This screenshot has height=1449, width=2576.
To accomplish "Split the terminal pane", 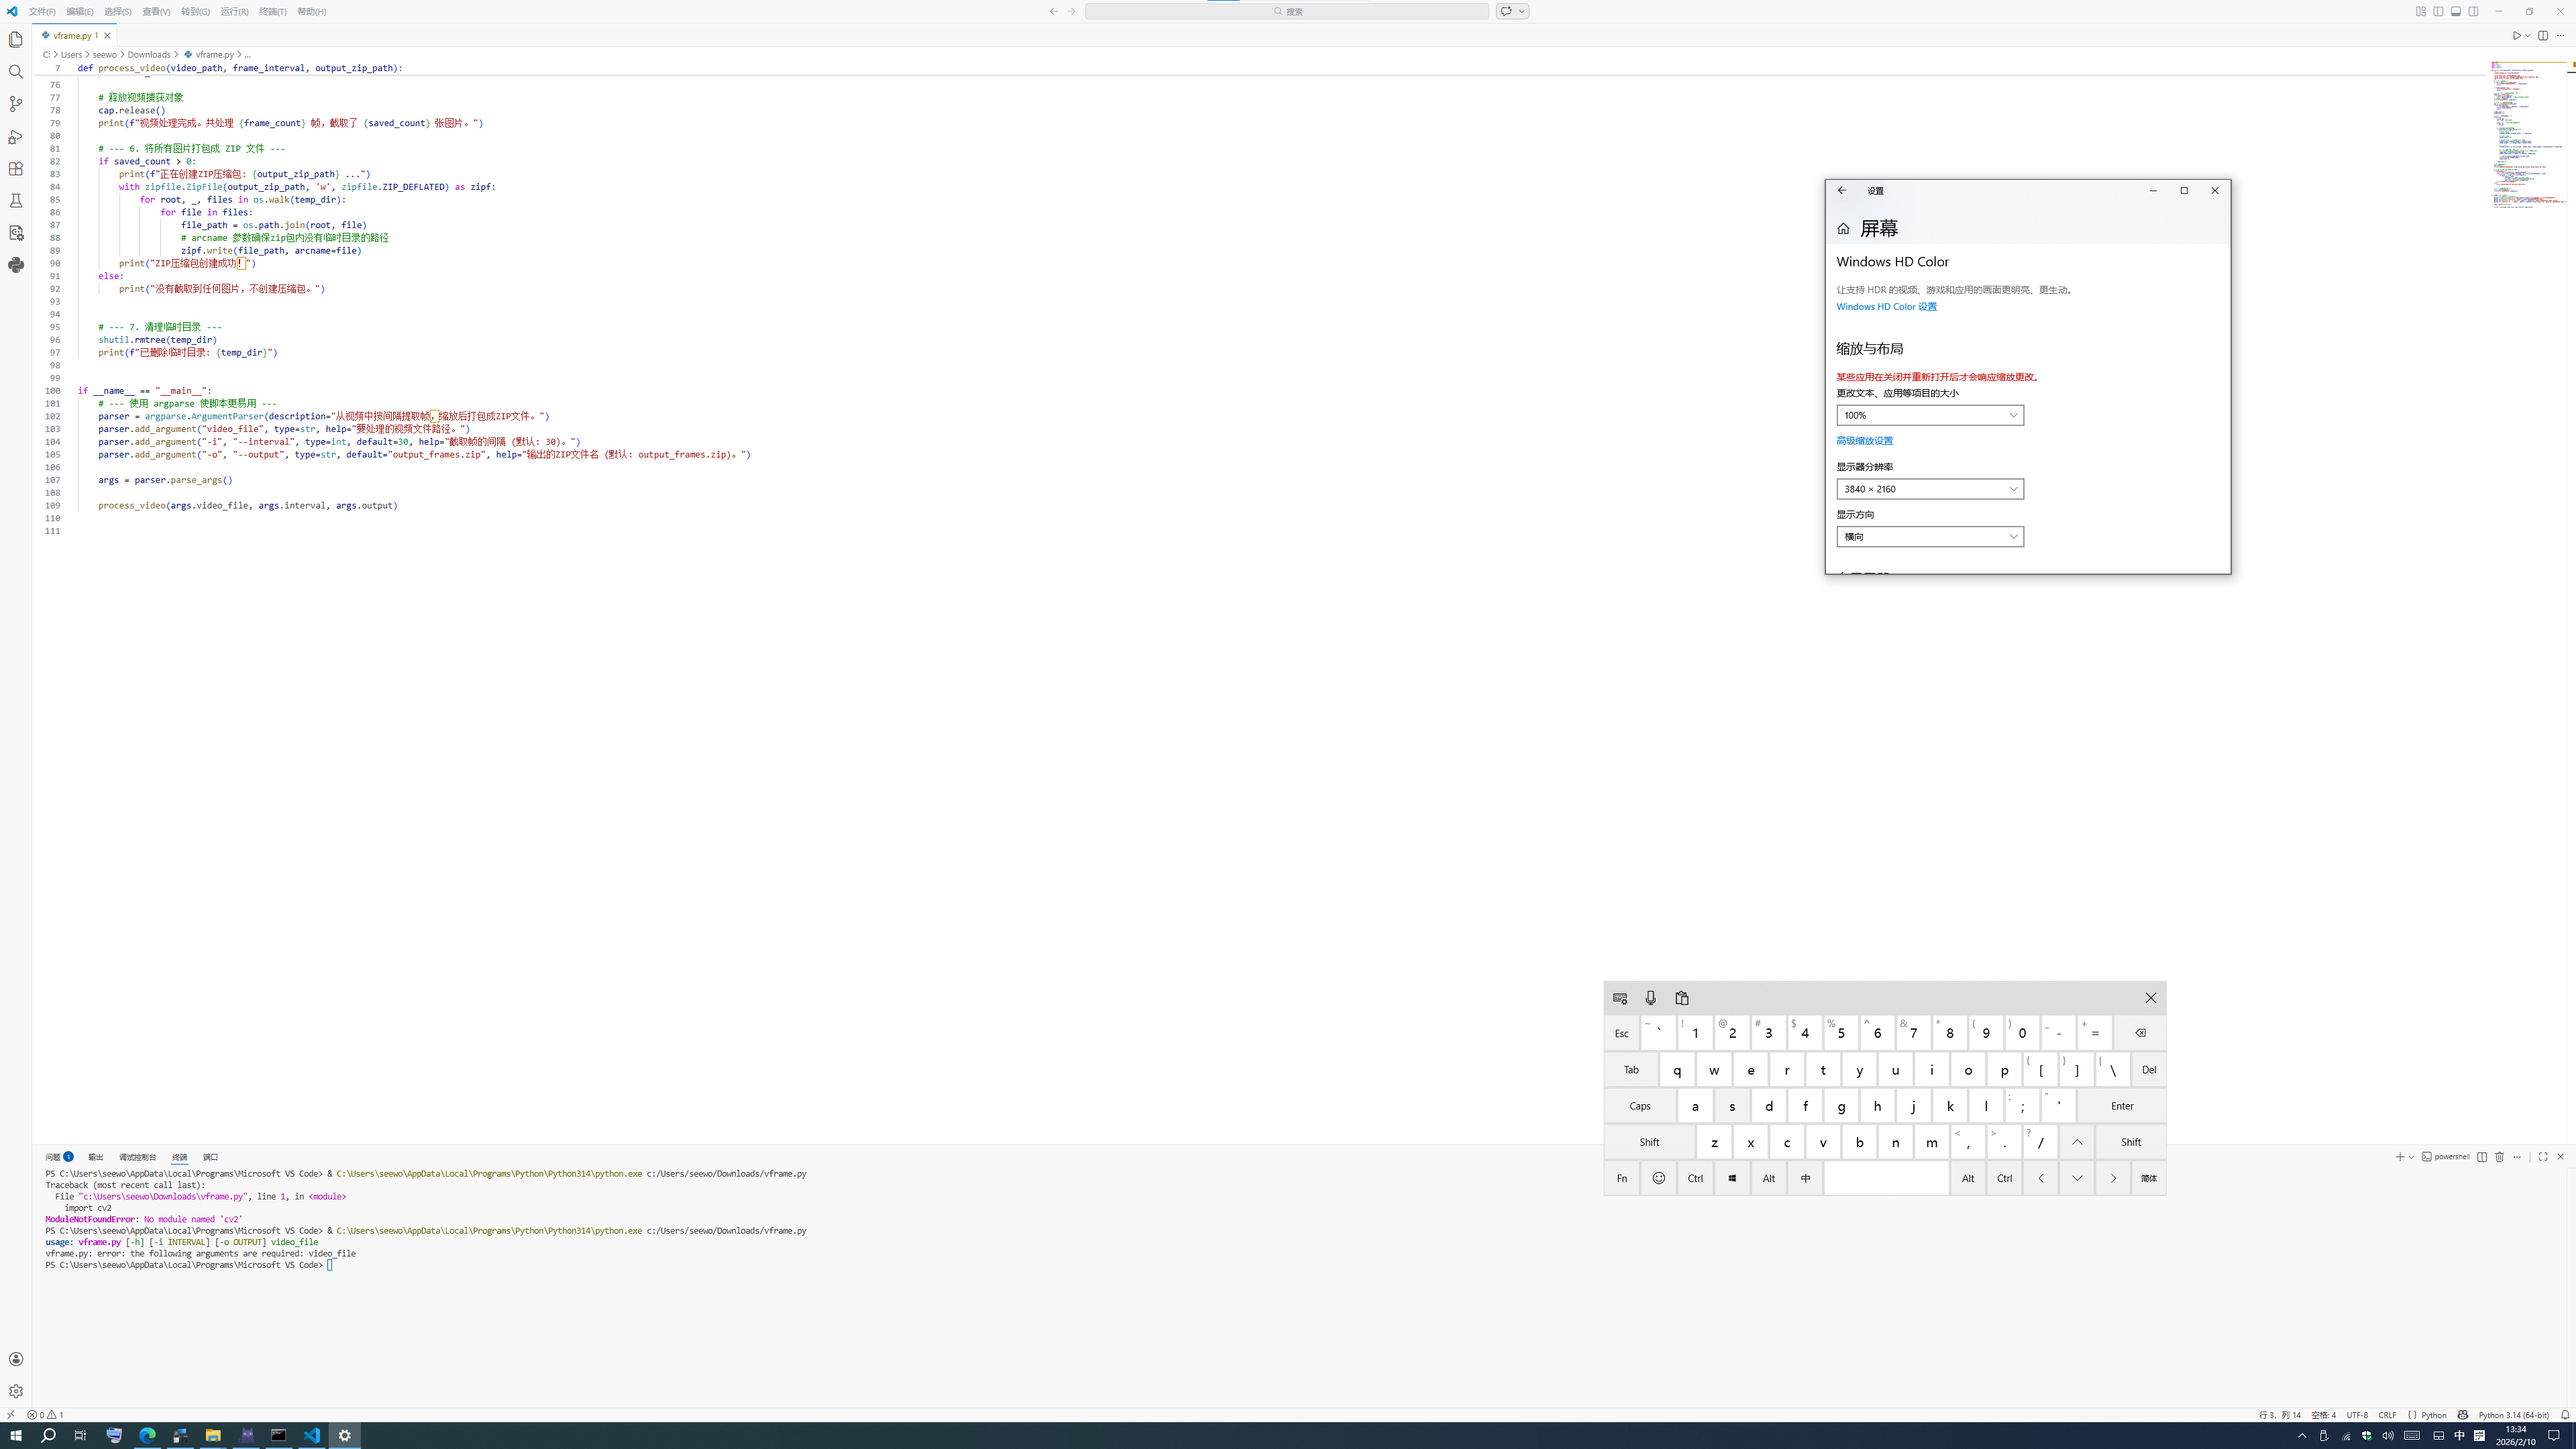I will pos(2482,1157).
